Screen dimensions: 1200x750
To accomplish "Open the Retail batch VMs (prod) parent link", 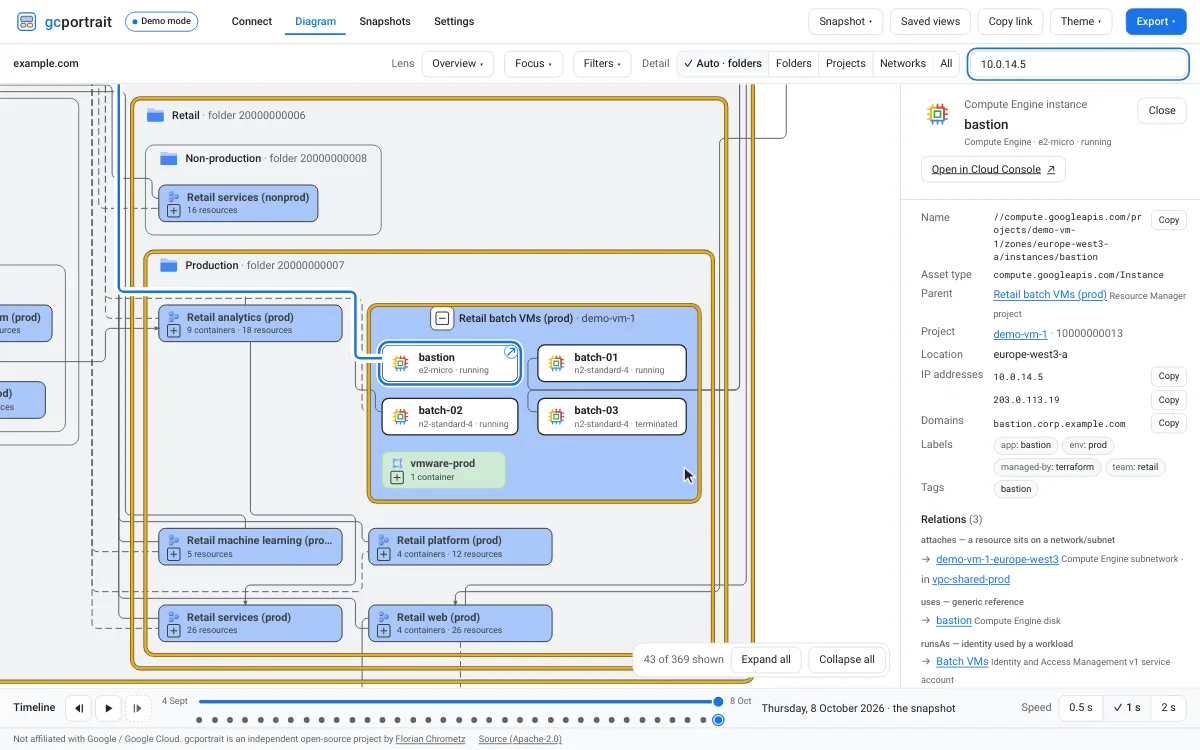I will 1050,295.
